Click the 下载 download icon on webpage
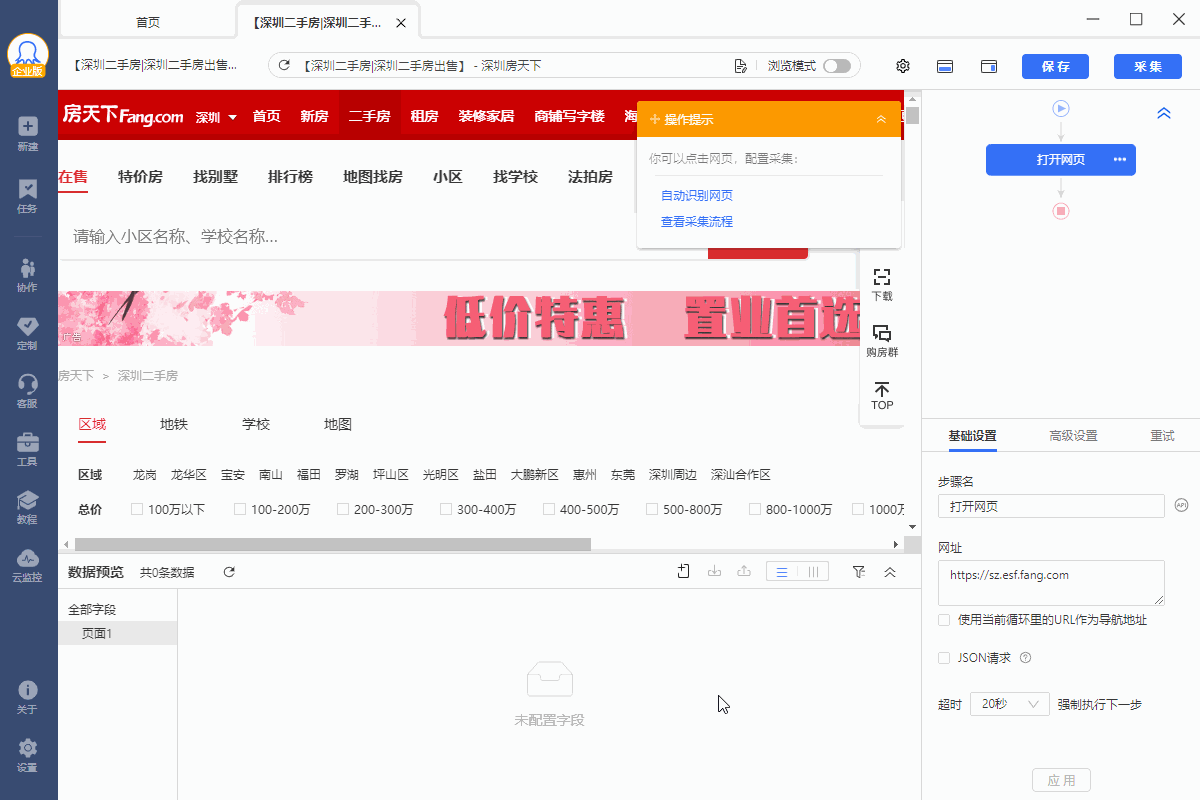 [882, 284]
